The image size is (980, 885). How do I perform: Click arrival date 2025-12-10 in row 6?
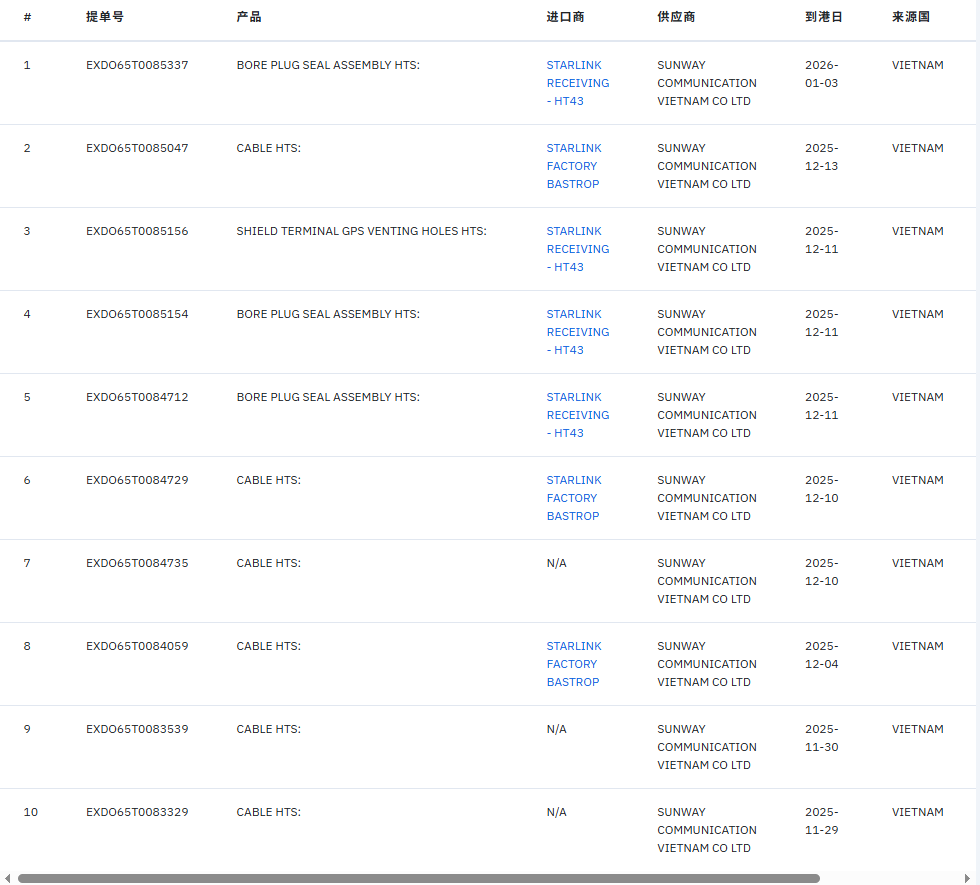822,489
